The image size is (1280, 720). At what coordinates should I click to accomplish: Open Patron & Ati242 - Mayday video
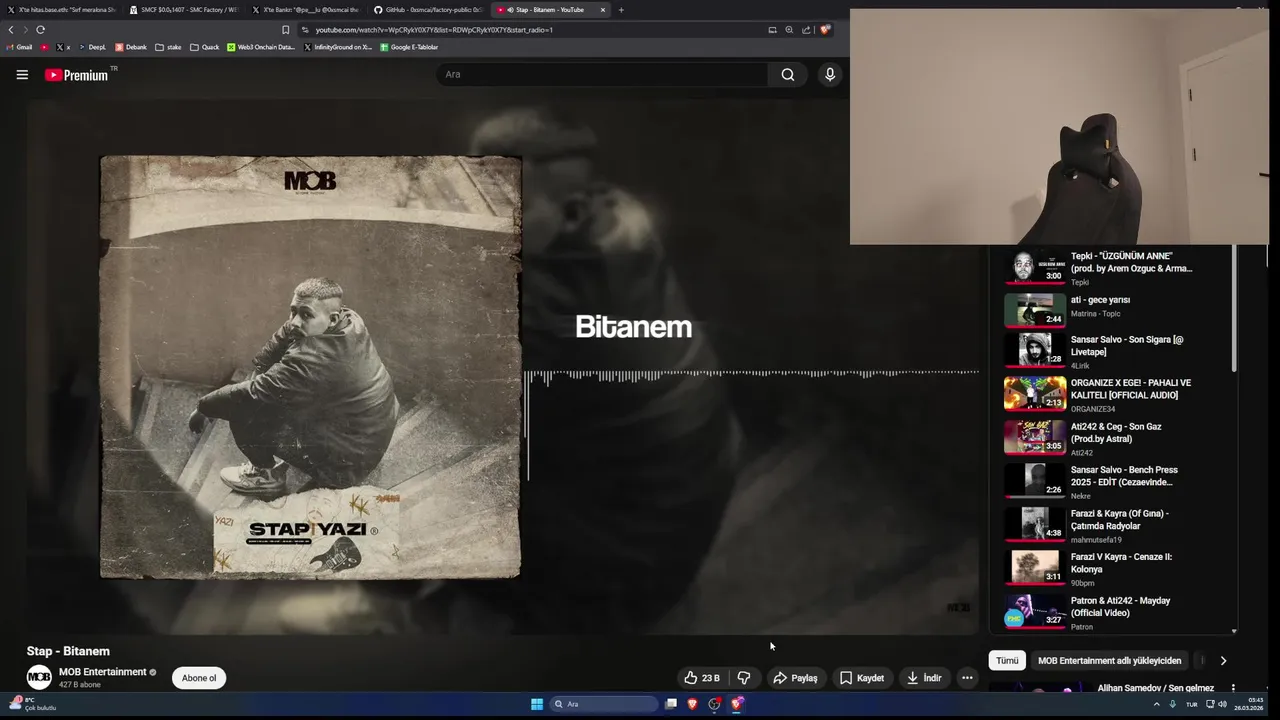(x=1110, y=612)
